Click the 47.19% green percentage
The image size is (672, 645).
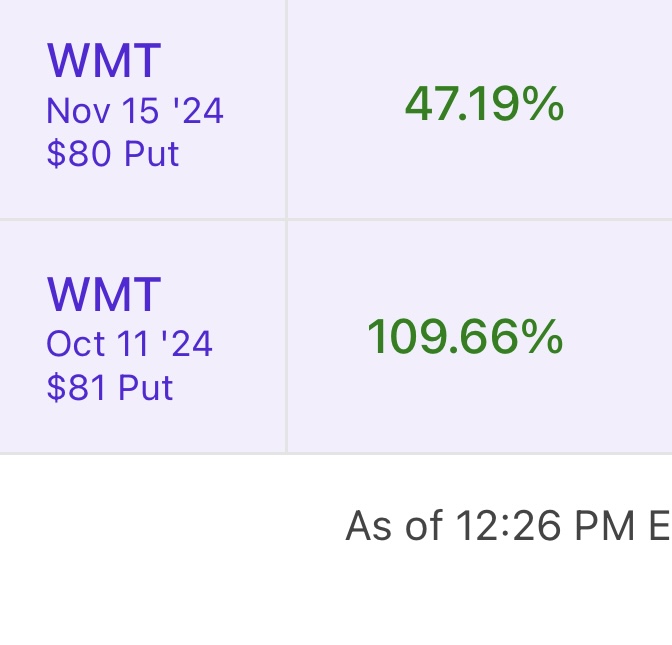click(484, 105)
